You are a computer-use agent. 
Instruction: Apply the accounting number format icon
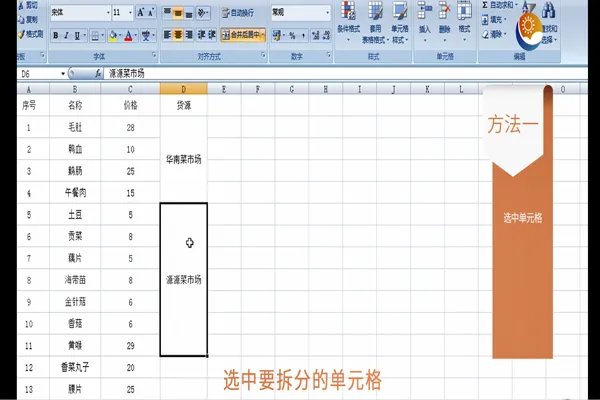(277, 36)
